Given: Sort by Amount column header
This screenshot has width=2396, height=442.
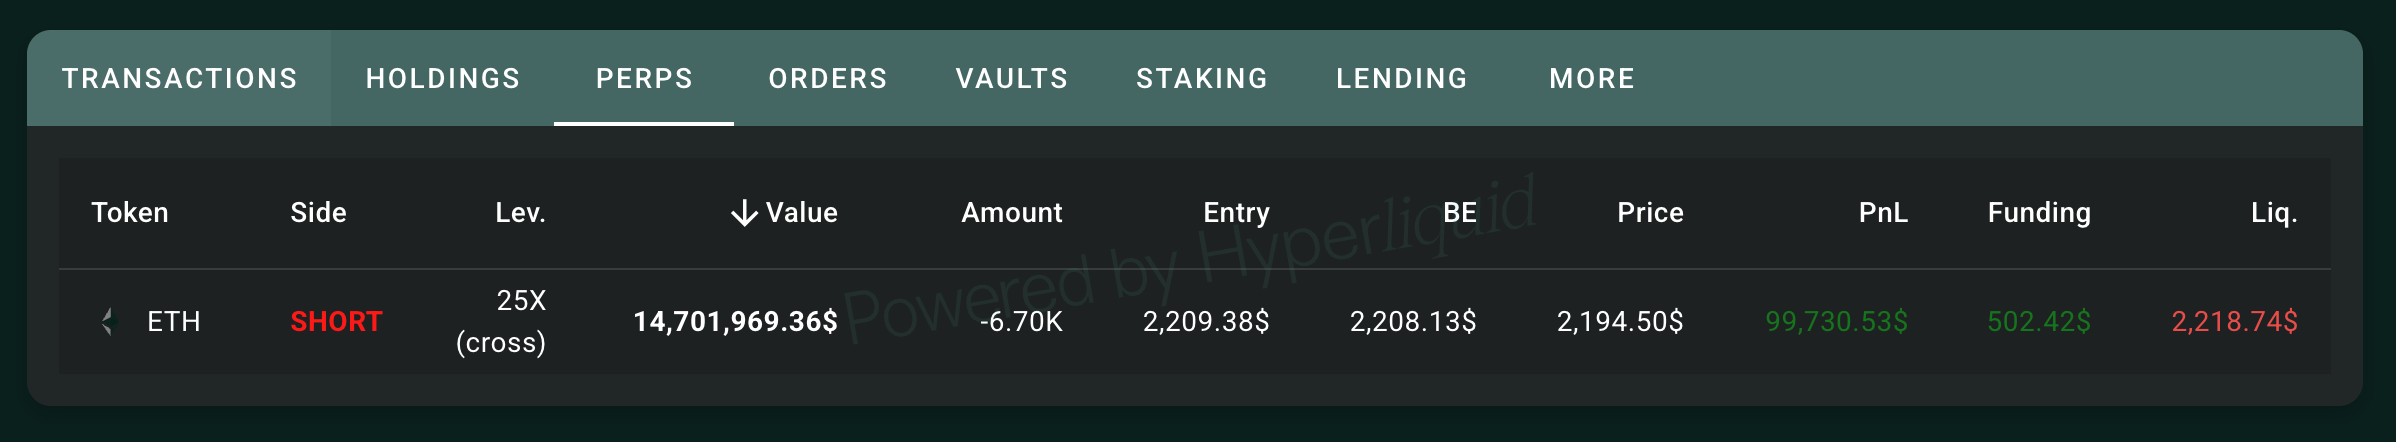Looking at the screenshot, I should [x=1011, y=213].
